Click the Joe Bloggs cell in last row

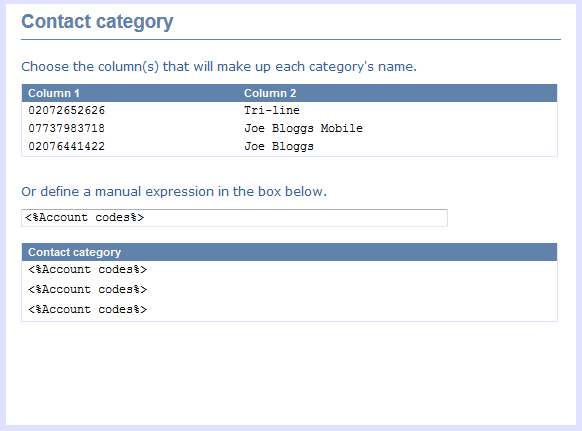[279, 146]
